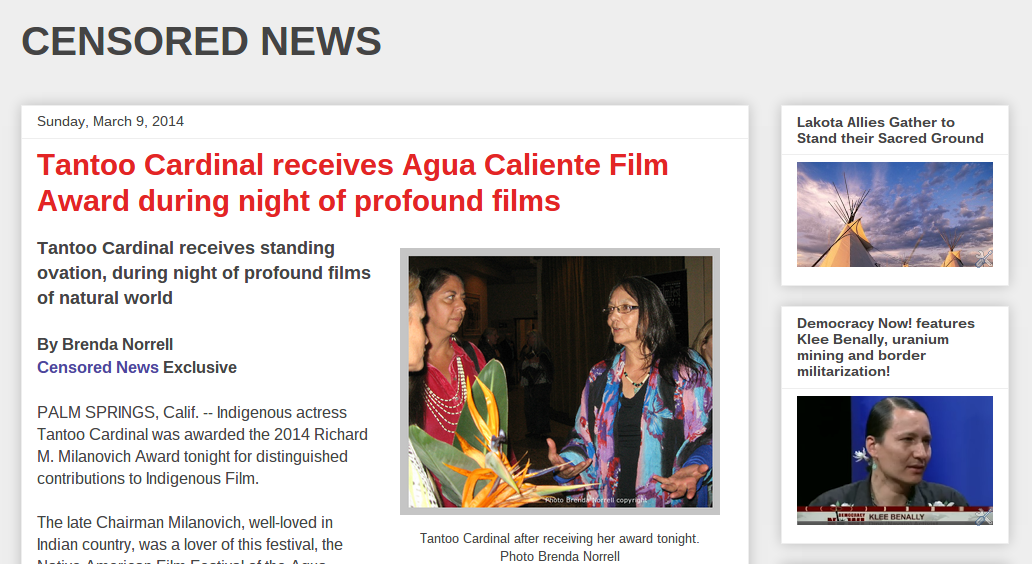Click the word 'Exclusive' beside Censored News
Screen dimensions: 1032x564
pos(200,367)
